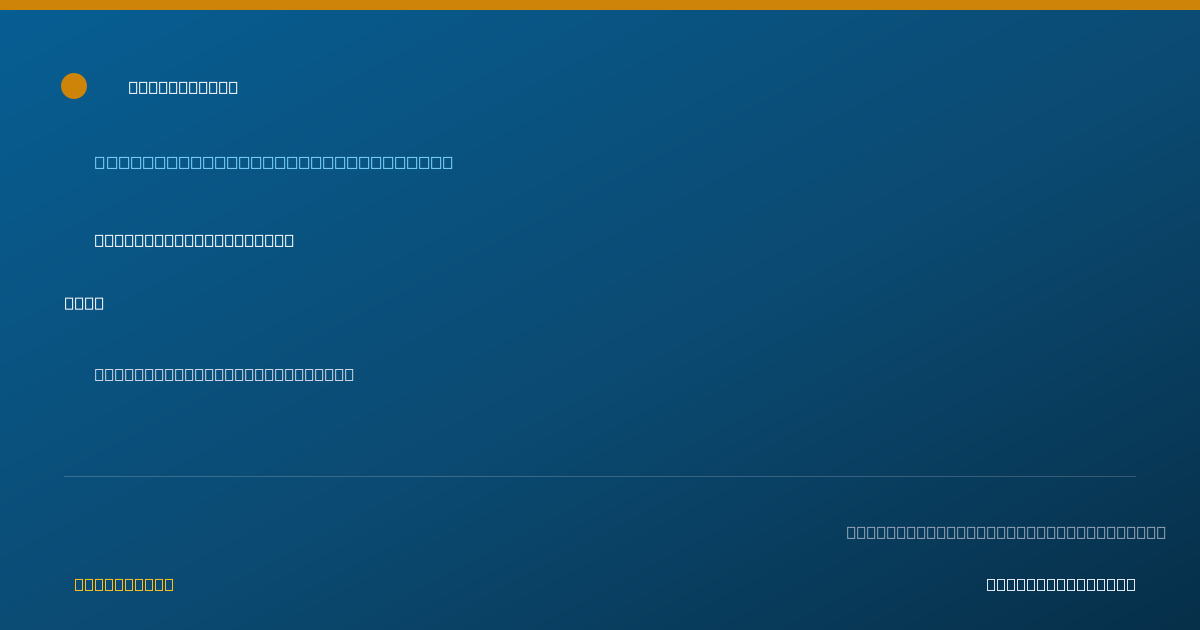Open the light-blue headline text line
The image size is (1200, 630).
click(x=274, y=162)
